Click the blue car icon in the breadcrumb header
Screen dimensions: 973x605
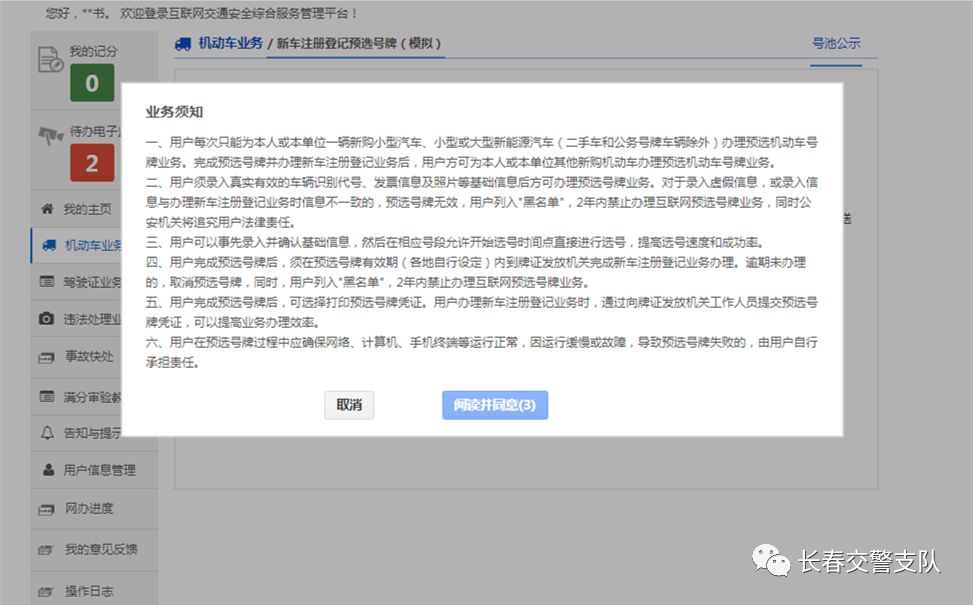[183, 44]
